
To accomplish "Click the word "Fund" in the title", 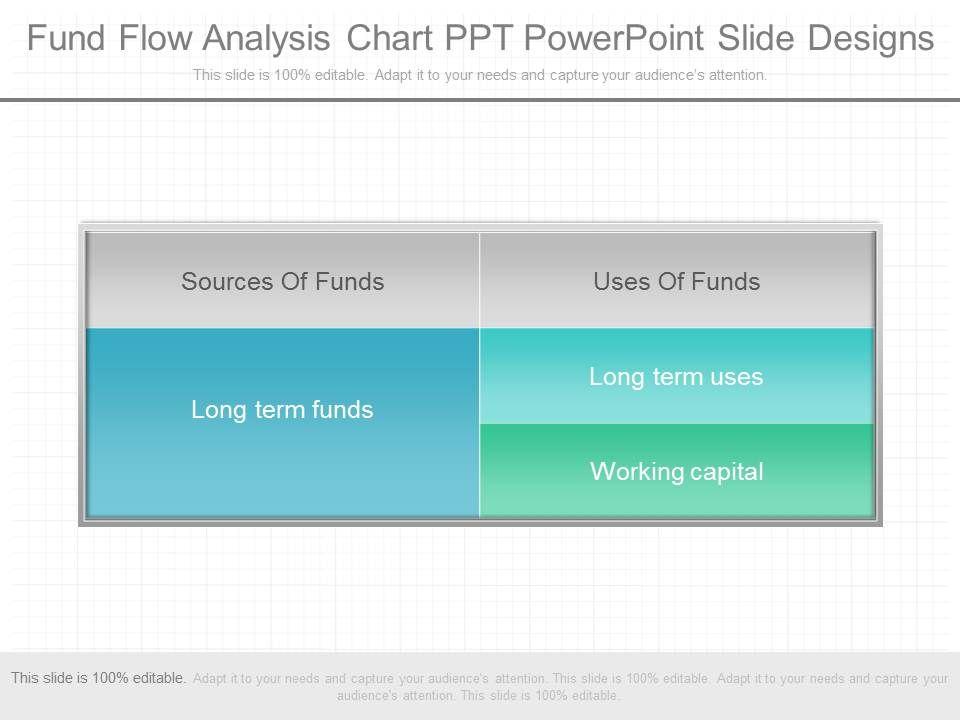I will (66, 39).
